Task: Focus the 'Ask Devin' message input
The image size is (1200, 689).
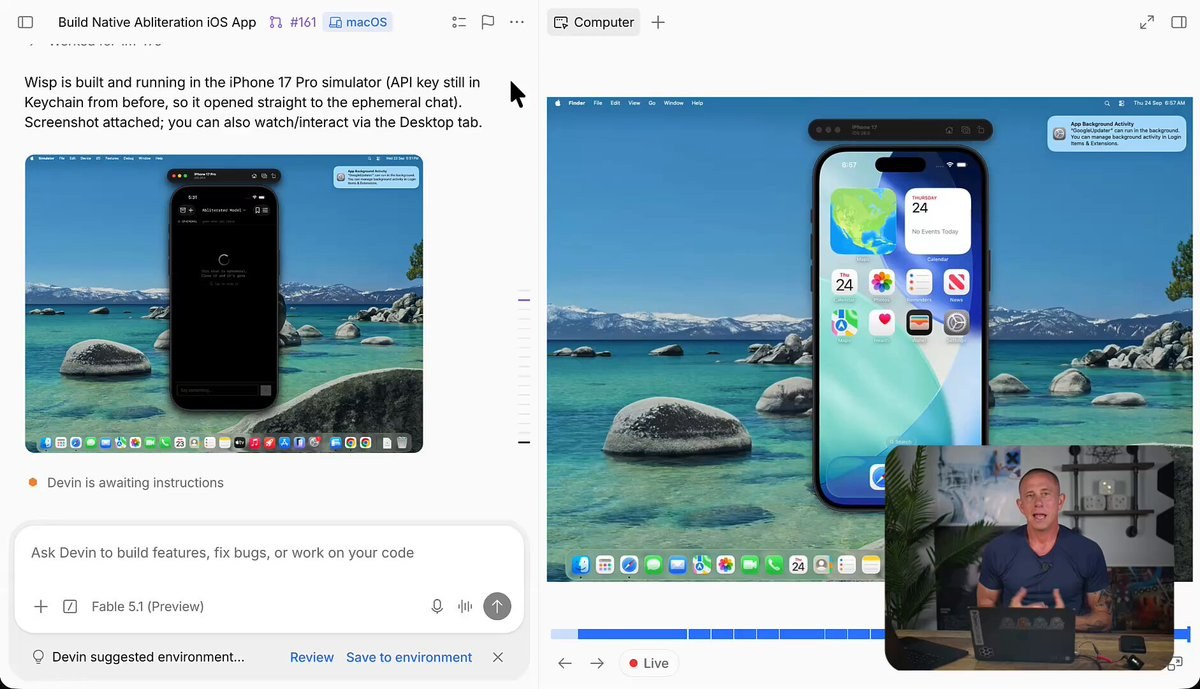Action: click(268, 553)
